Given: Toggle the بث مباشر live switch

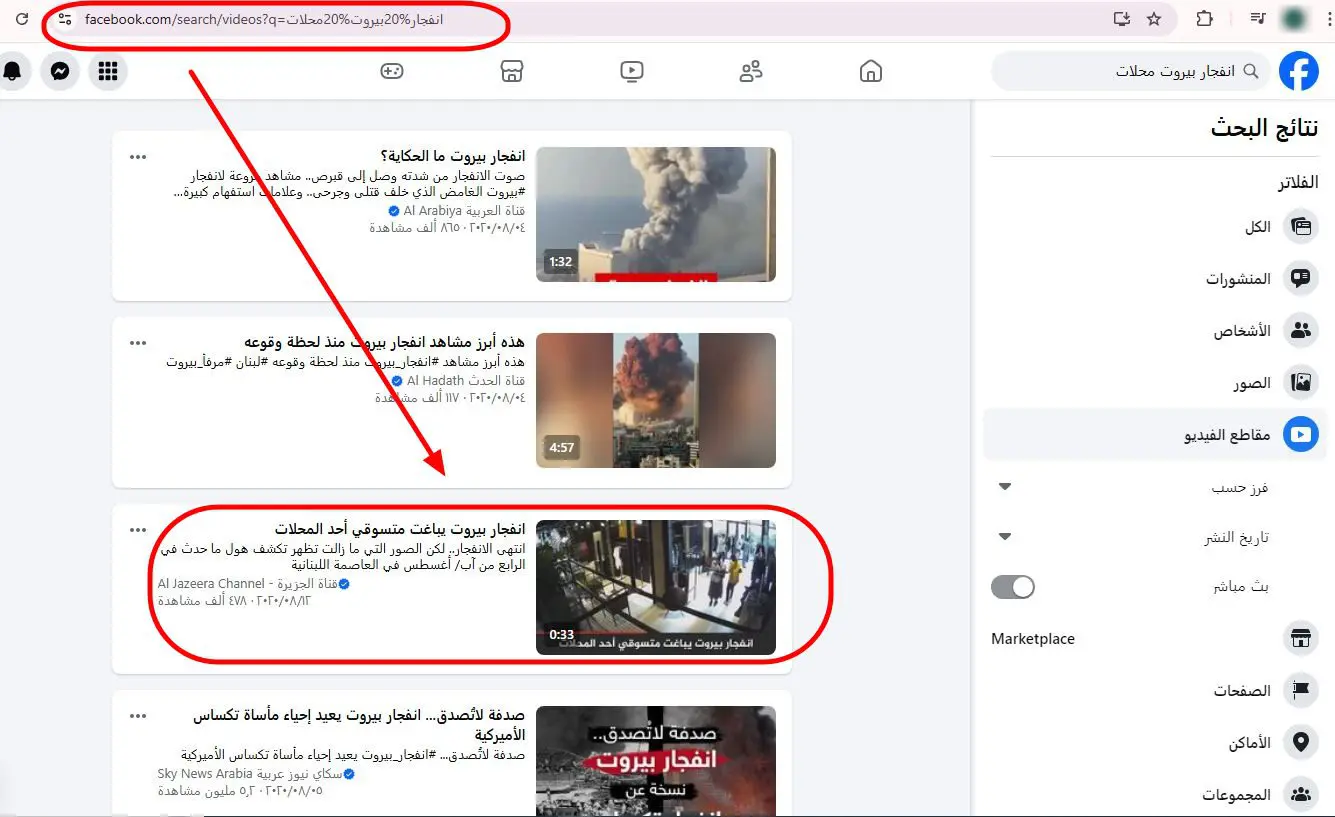Looking at the screenshot, I should 1013,586.
